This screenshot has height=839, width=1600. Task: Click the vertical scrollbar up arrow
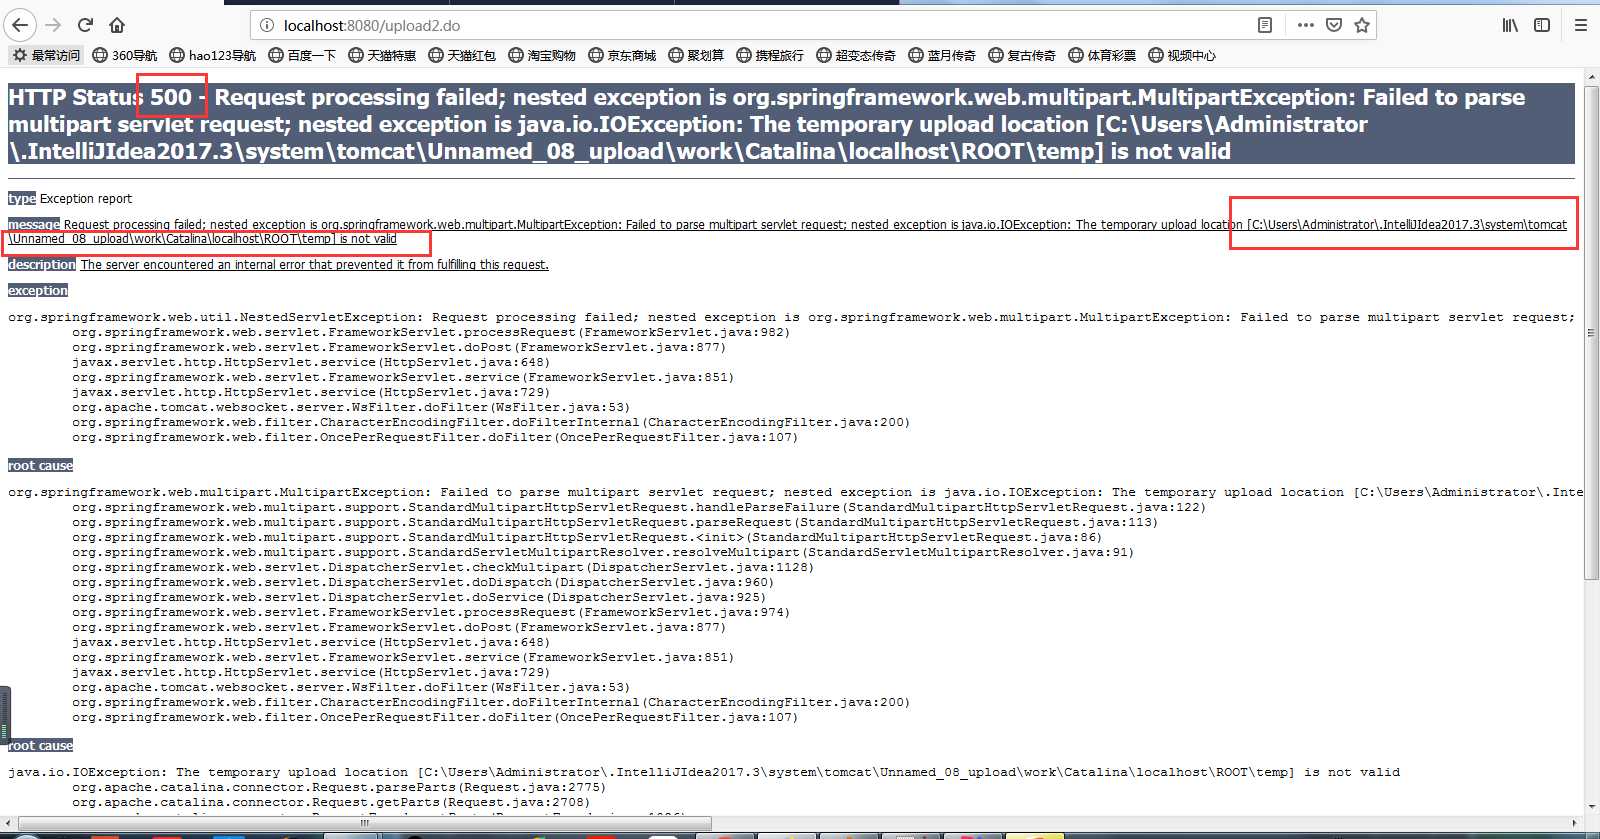coord(1591,75)
